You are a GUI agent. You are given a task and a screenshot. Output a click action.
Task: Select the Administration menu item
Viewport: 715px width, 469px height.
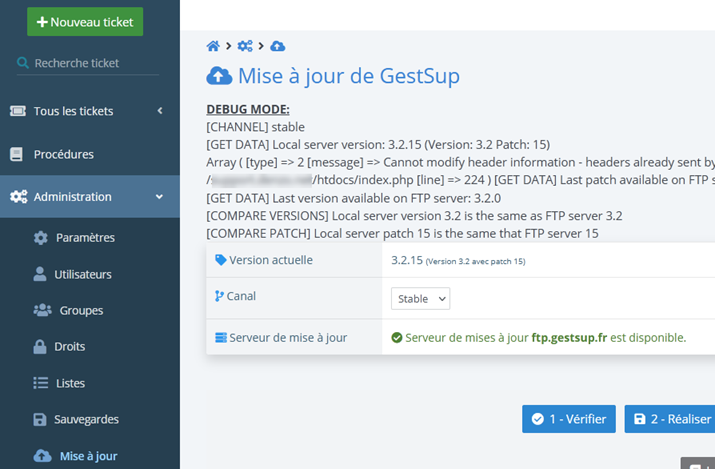tap(90, 196)
